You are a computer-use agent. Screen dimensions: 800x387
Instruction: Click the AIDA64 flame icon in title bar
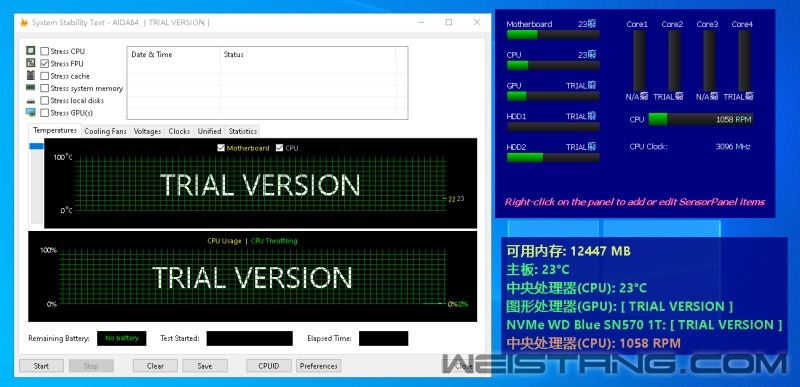click(23, 22)
